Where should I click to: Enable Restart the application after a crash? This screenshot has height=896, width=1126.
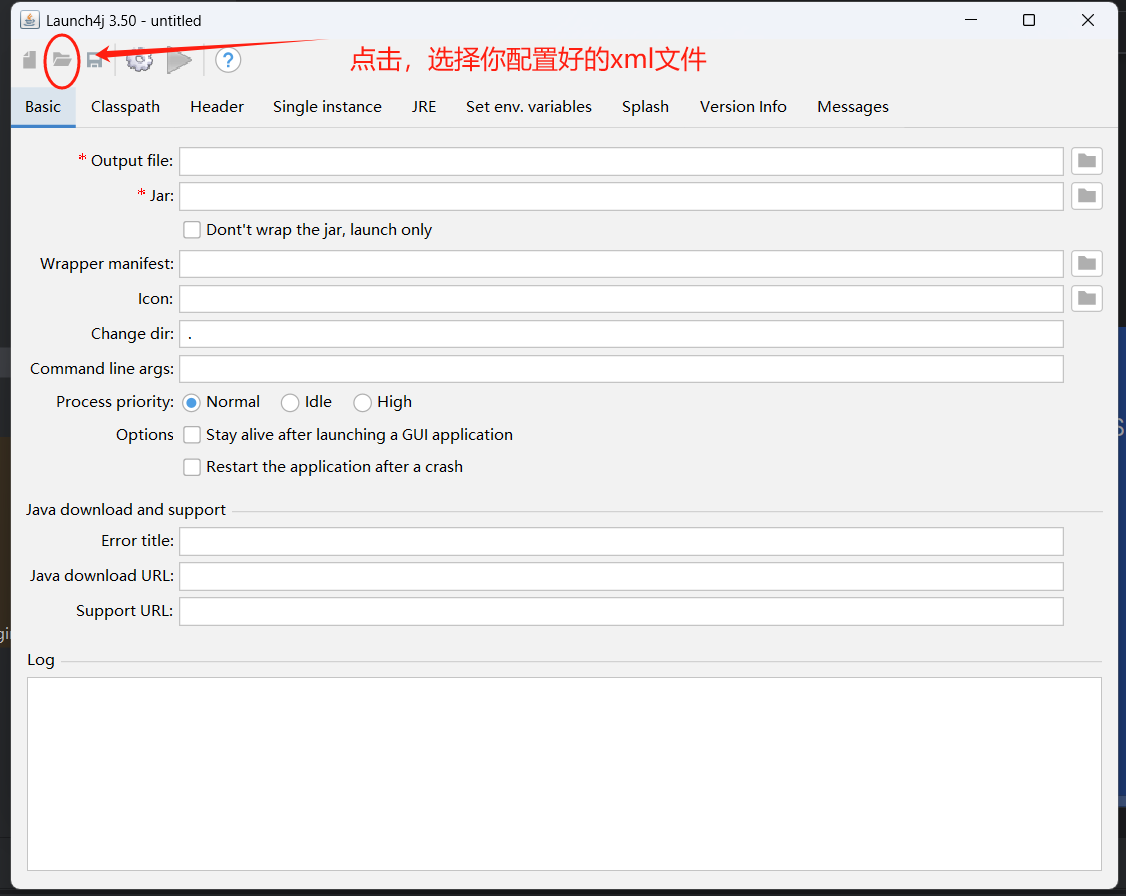192,467
